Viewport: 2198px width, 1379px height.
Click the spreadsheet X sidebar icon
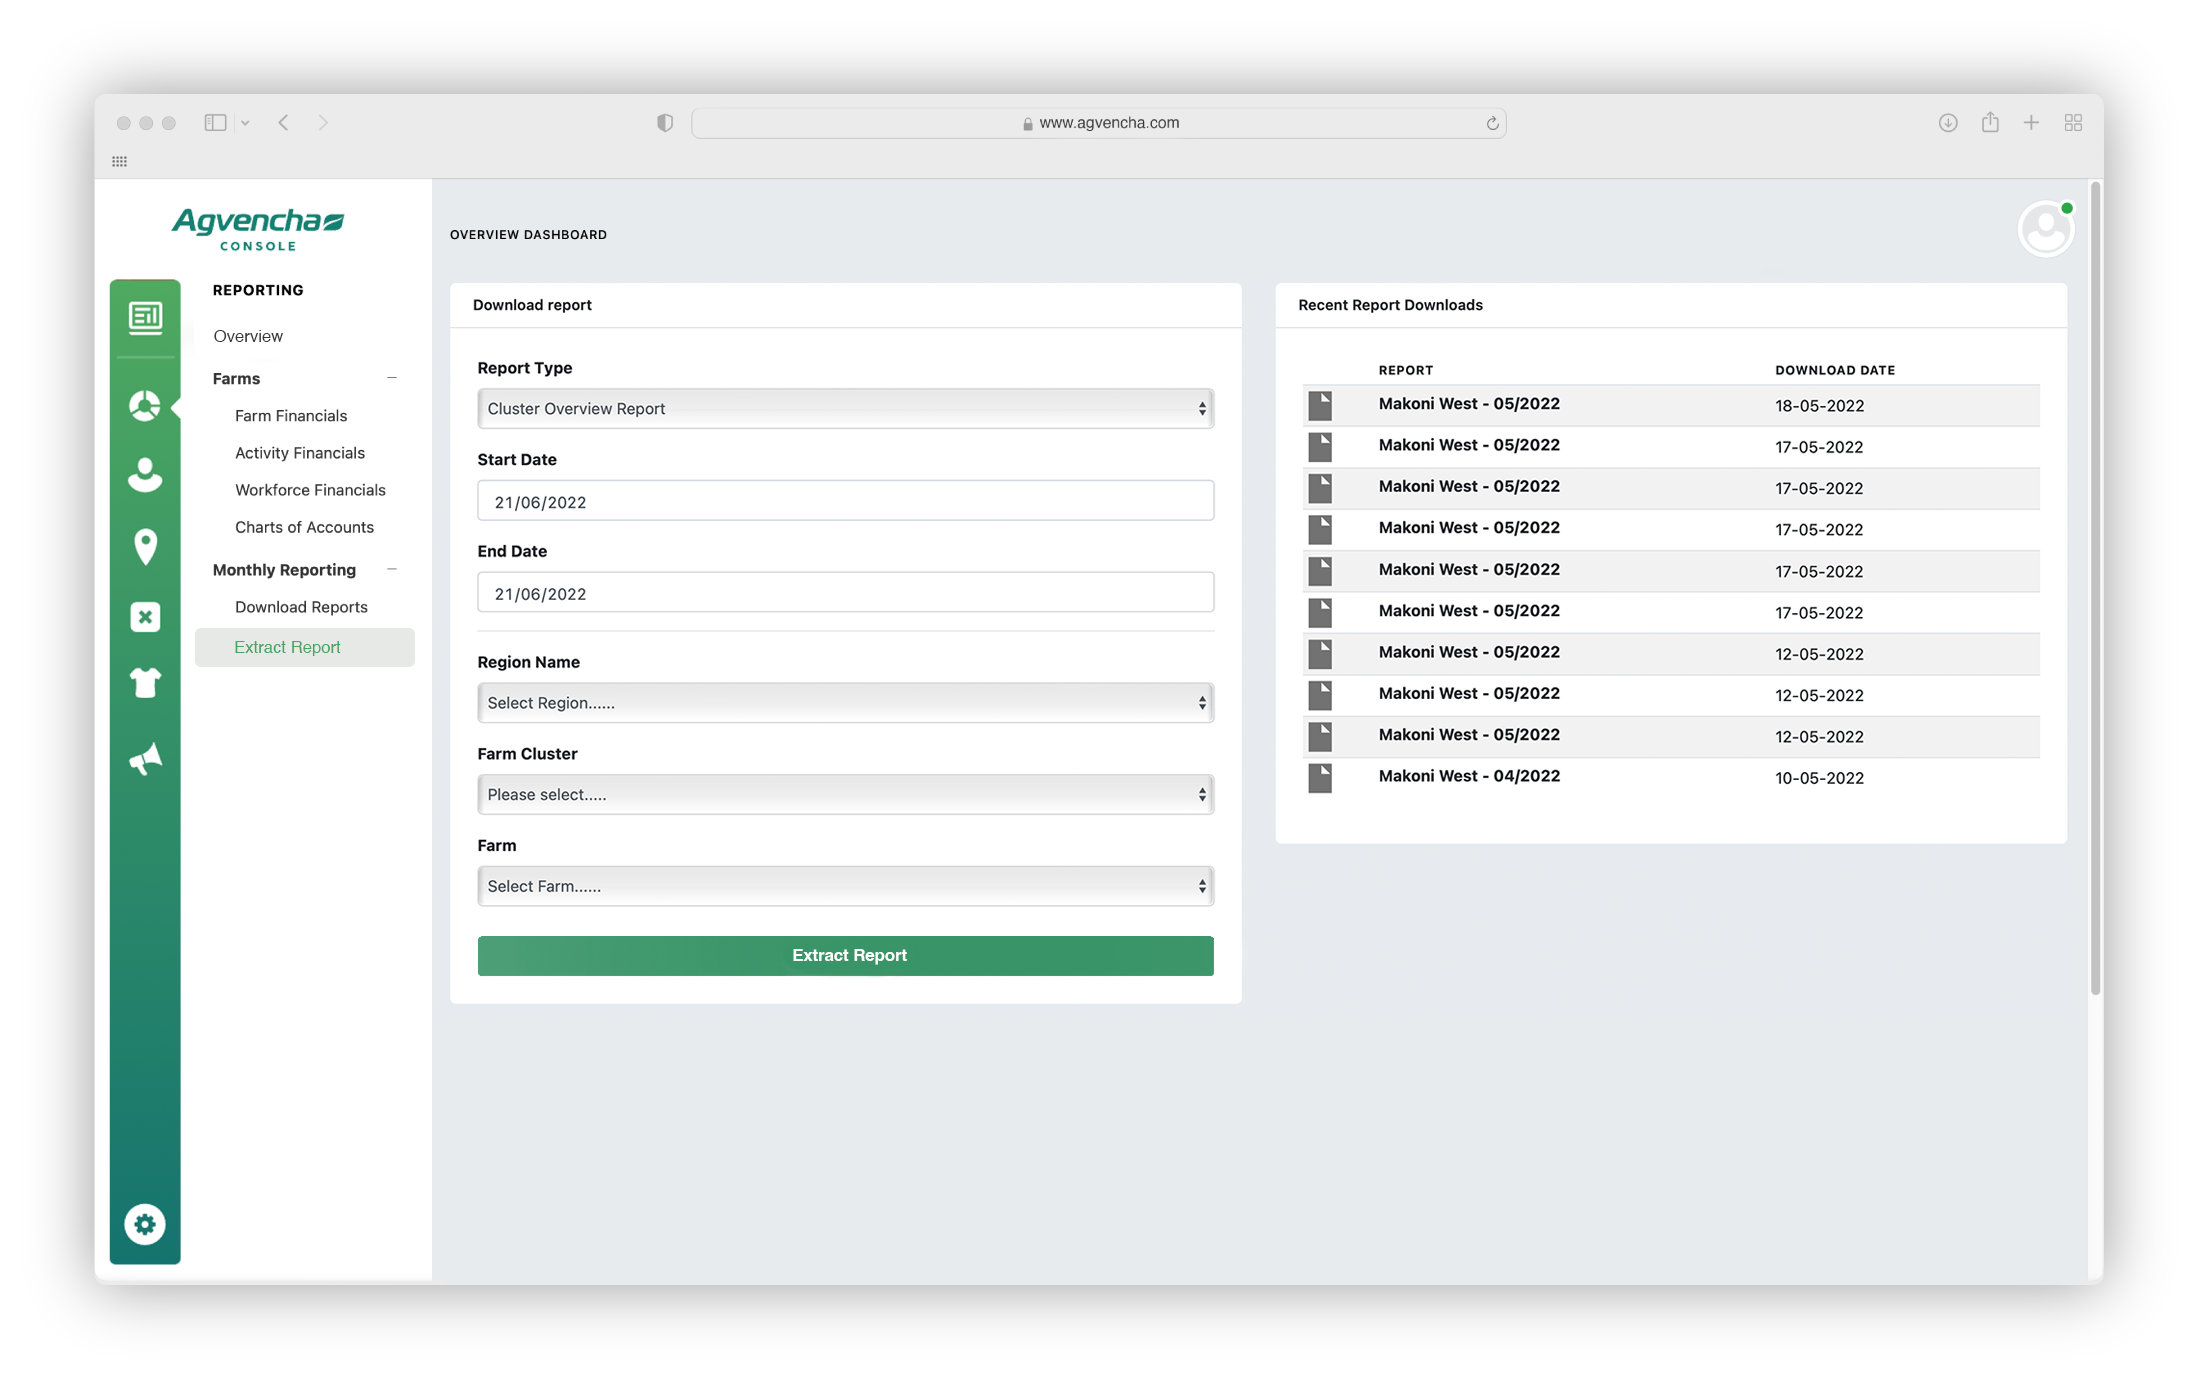pos(145,617)
